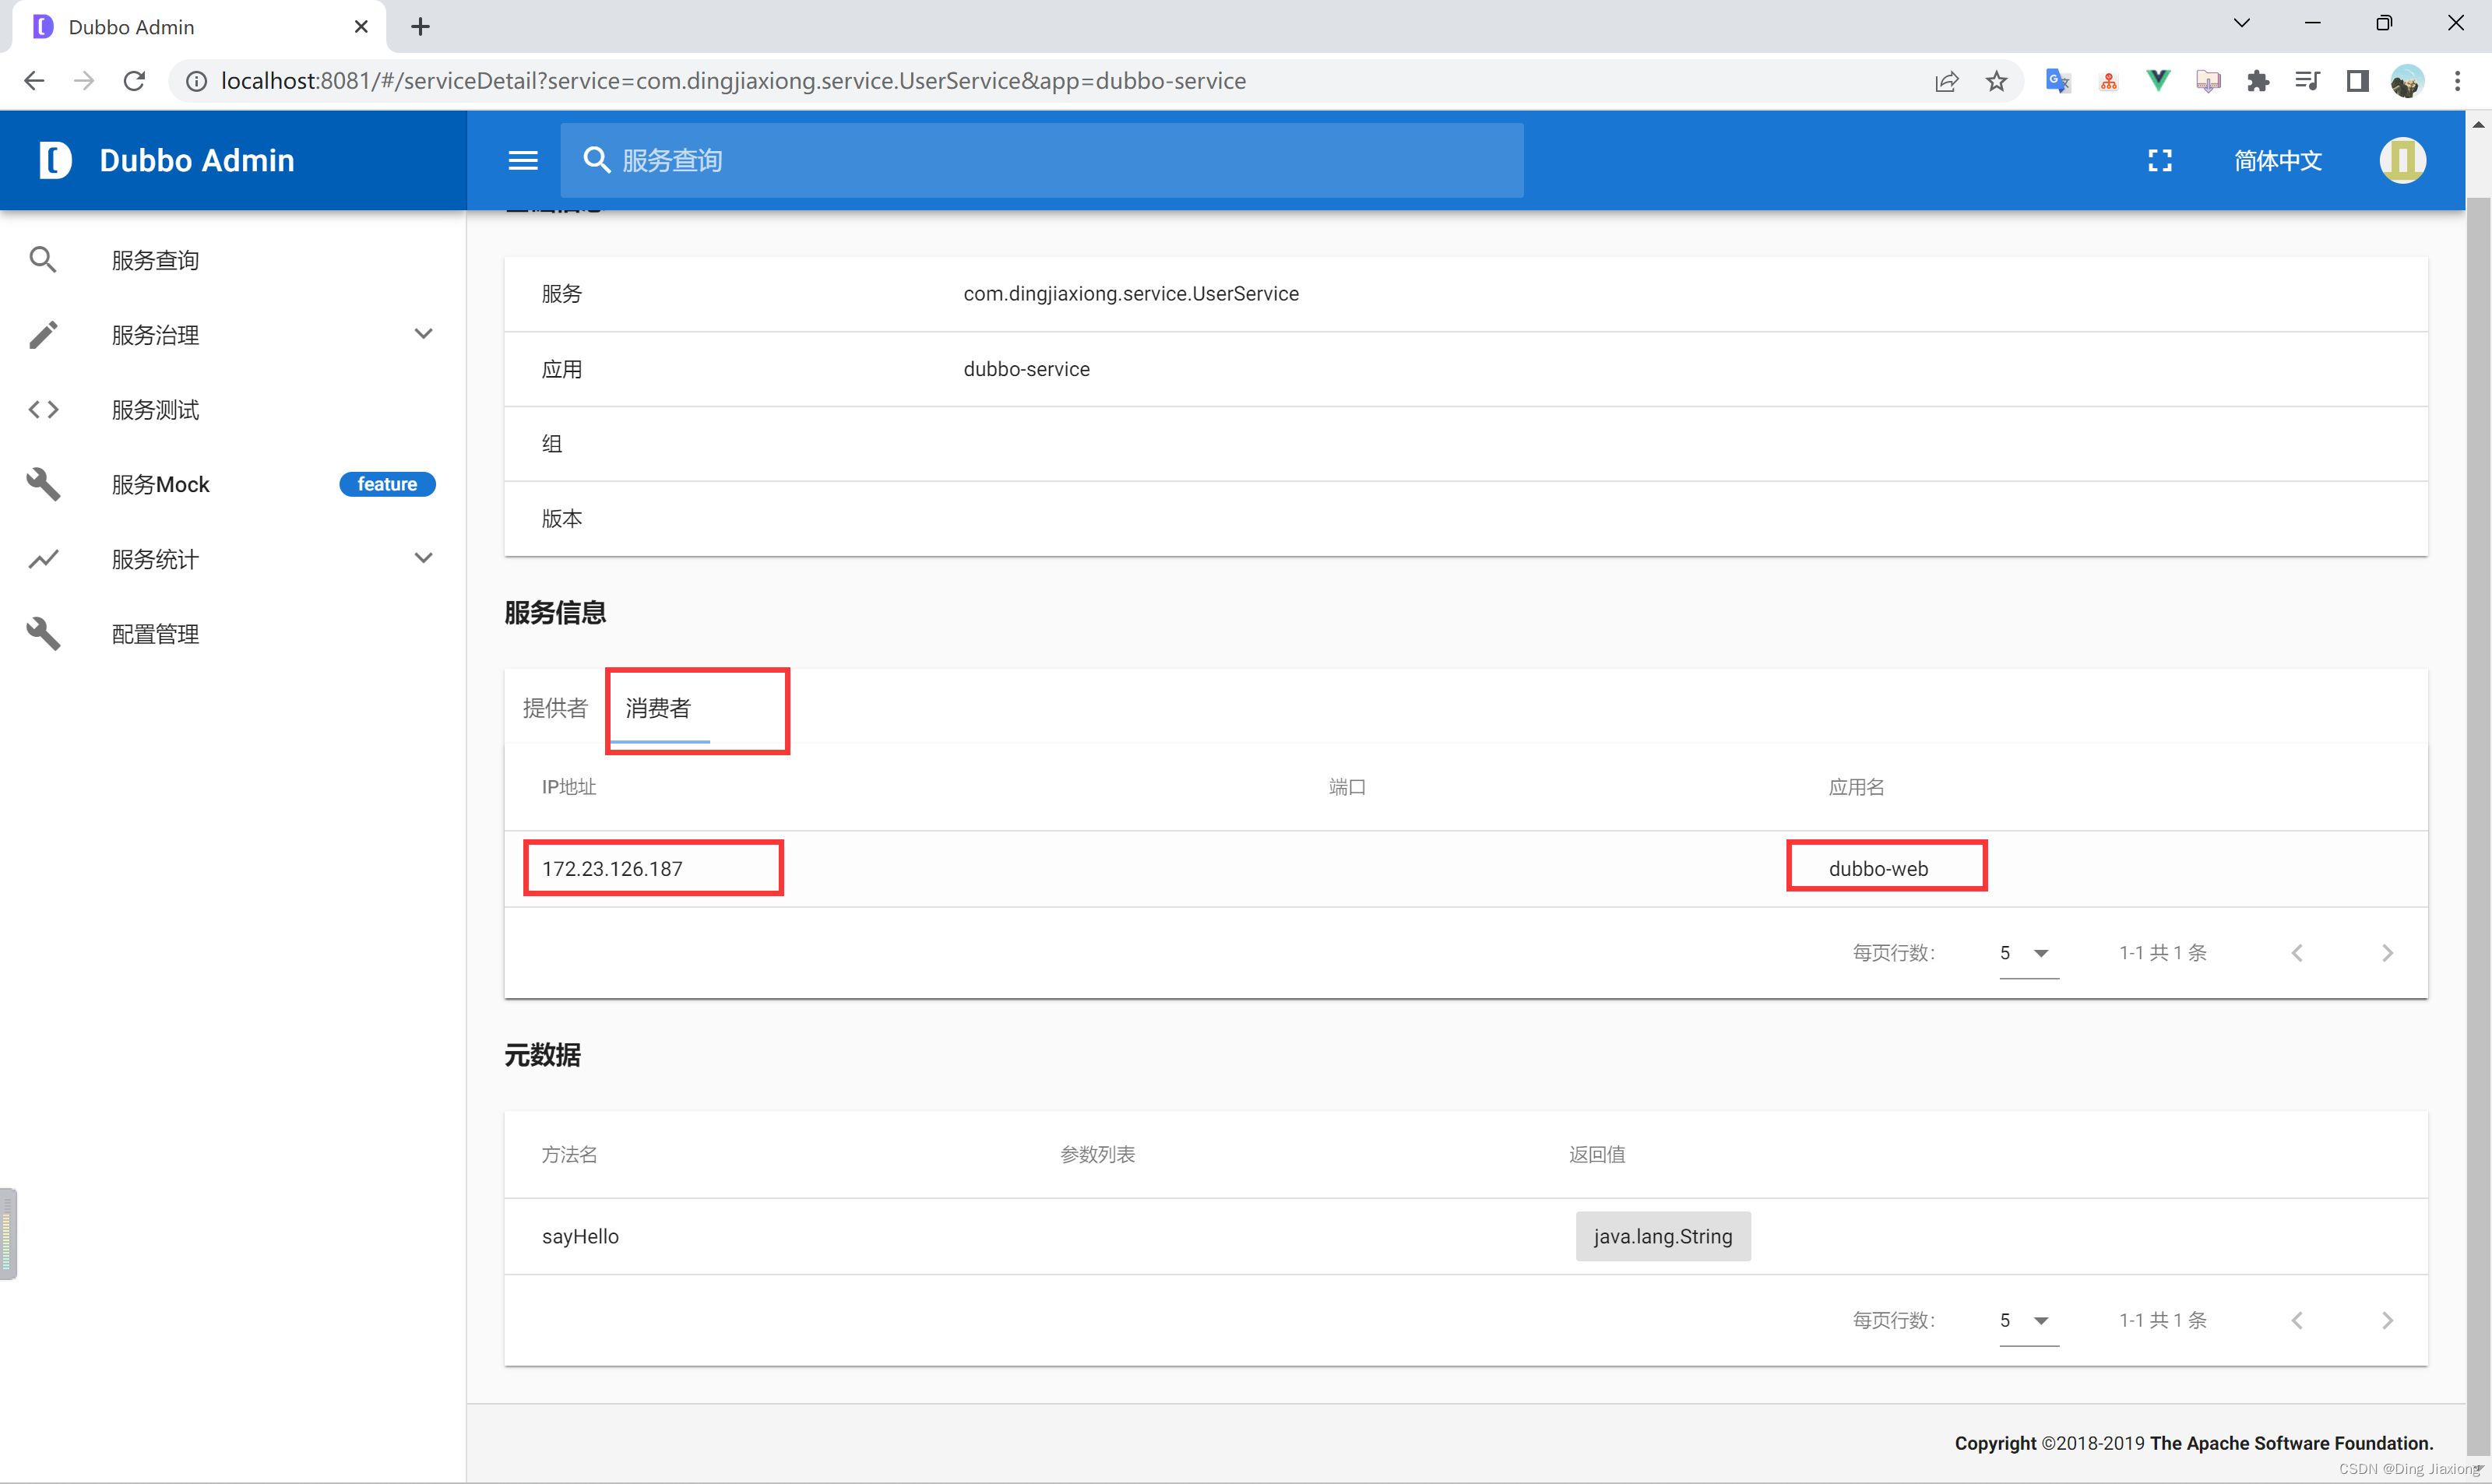Image resolution: width=2492 pixels, height=1484 pixels.
Task: Enter fullscreen mode via the header icon
Action: (2160, 160)
